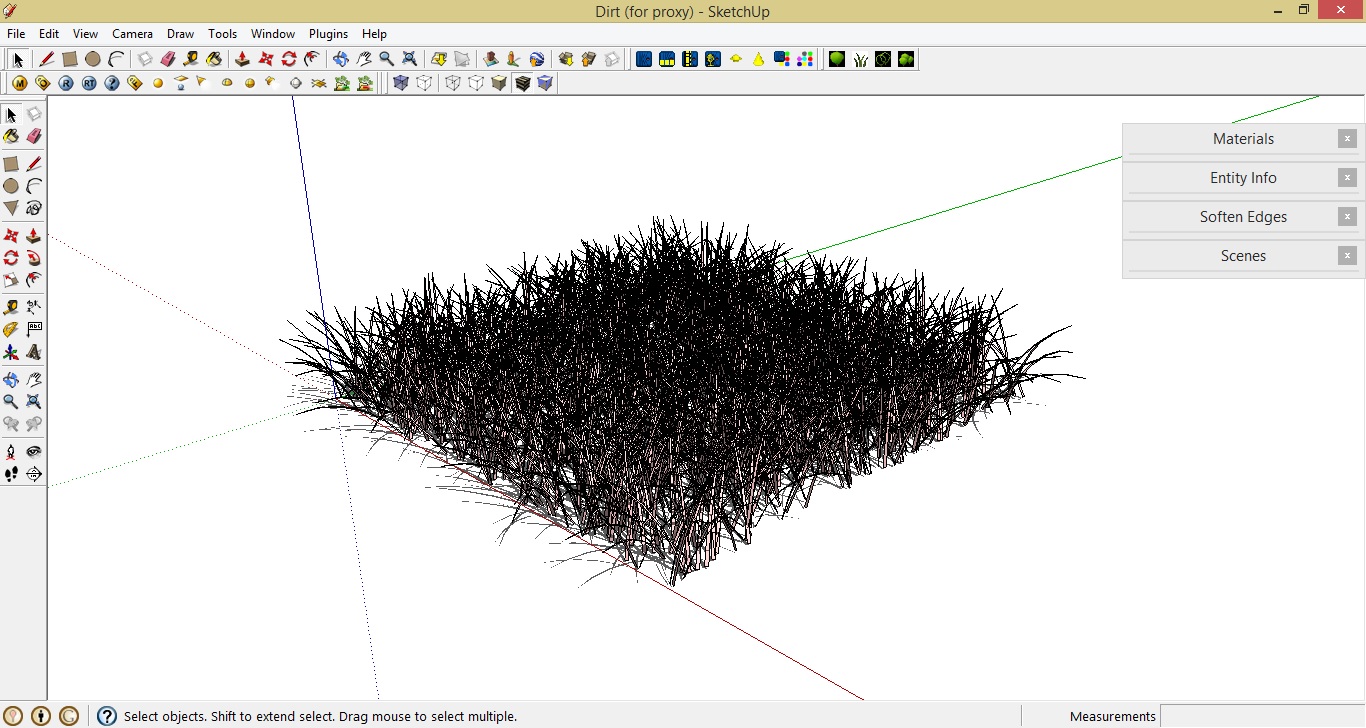Expand the Scenes panel
The height and width of the screenshot is (728, 1366).
tap(1243, 256)
